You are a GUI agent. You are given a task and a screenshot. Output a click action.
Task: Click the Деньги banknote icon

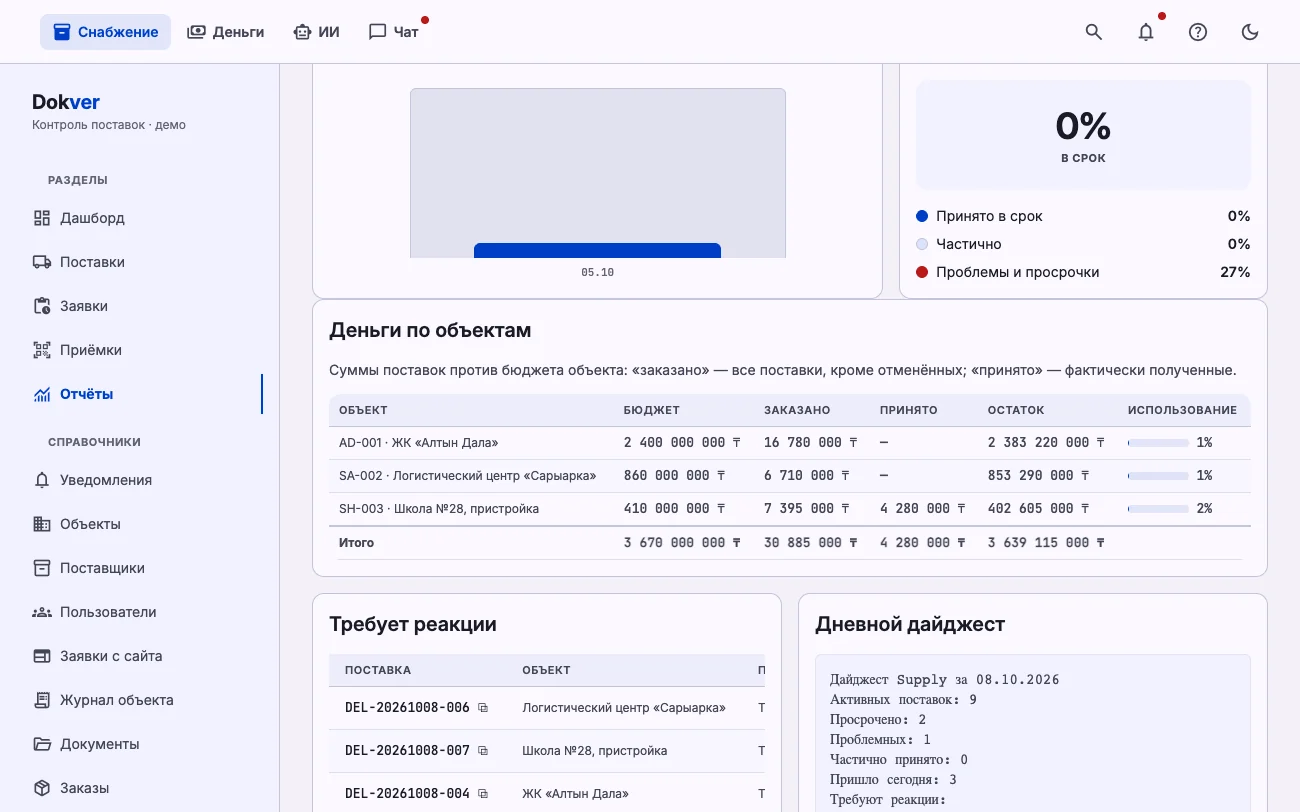click(196, 32)
